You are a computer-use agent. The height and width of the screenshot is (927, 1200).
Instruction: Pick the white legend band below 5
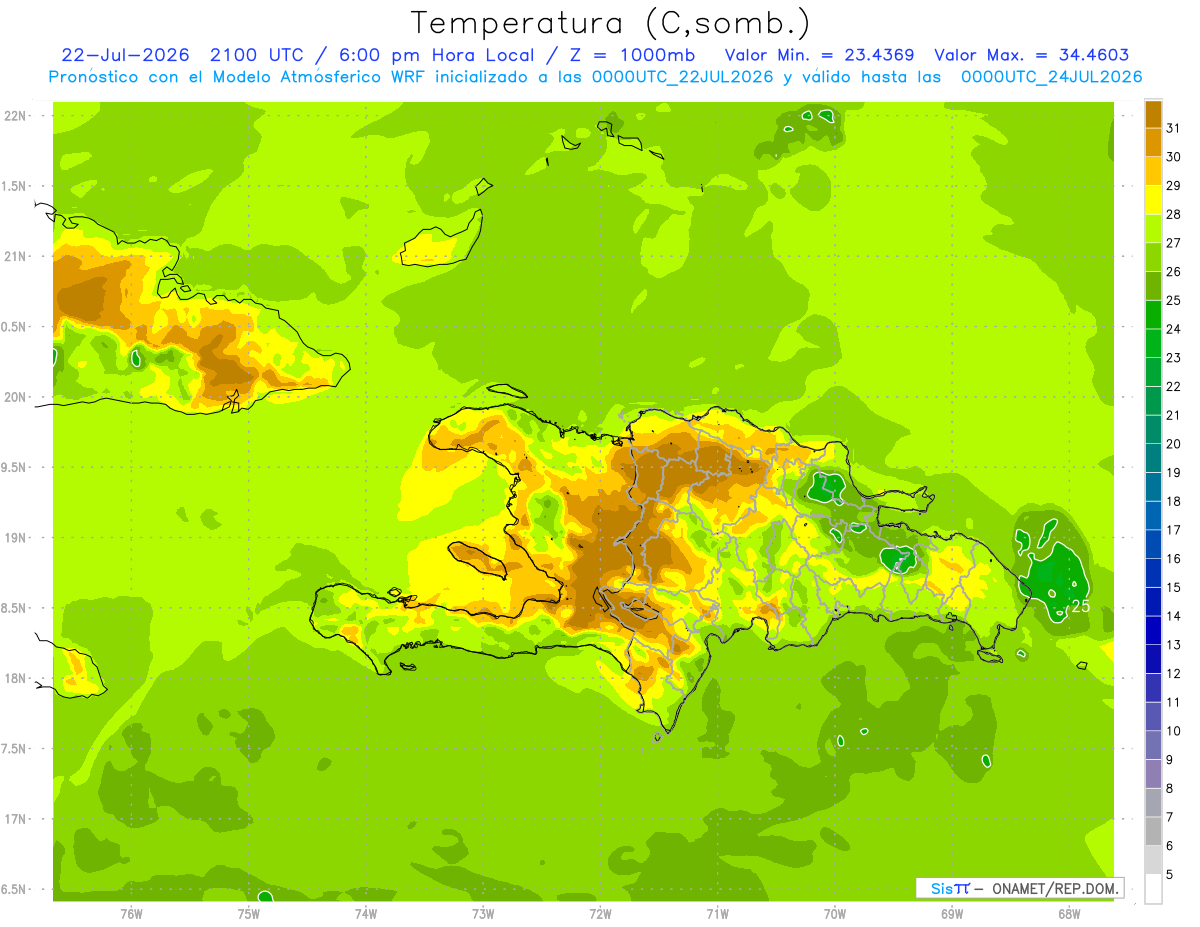click(1153, 889)
